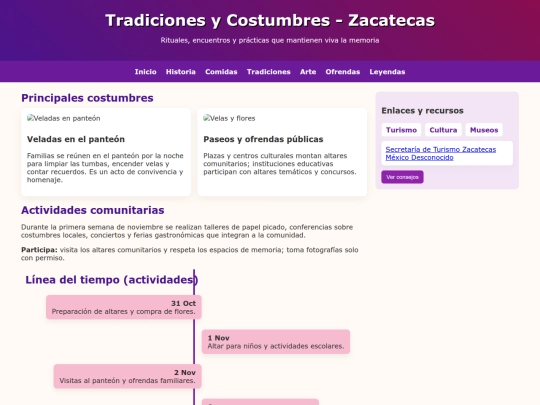The width and height of the screenshot is (540, 405).
Task: Choose the Museos tab
Action: [x=484, y=130]
